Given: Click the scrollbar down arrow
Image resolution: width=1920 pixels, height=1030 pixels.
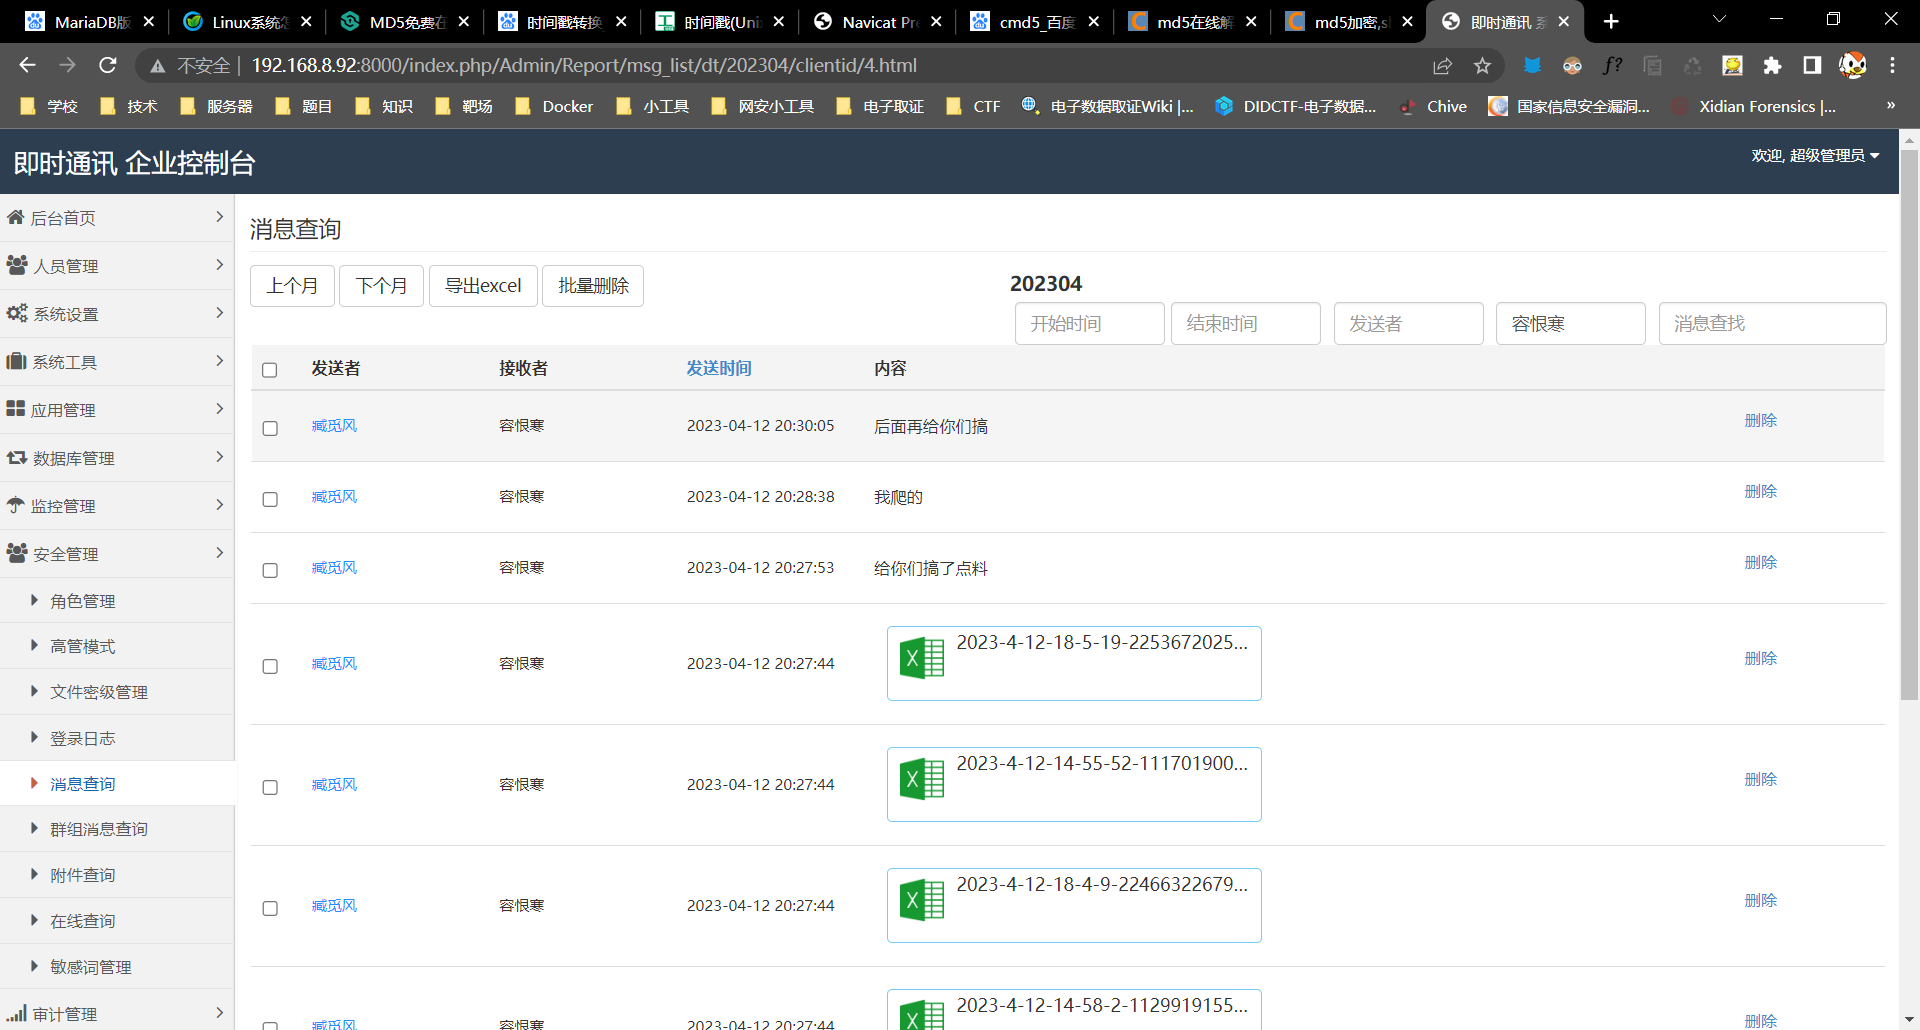Looking at the screenshot, I should tap(1909, 1020).
